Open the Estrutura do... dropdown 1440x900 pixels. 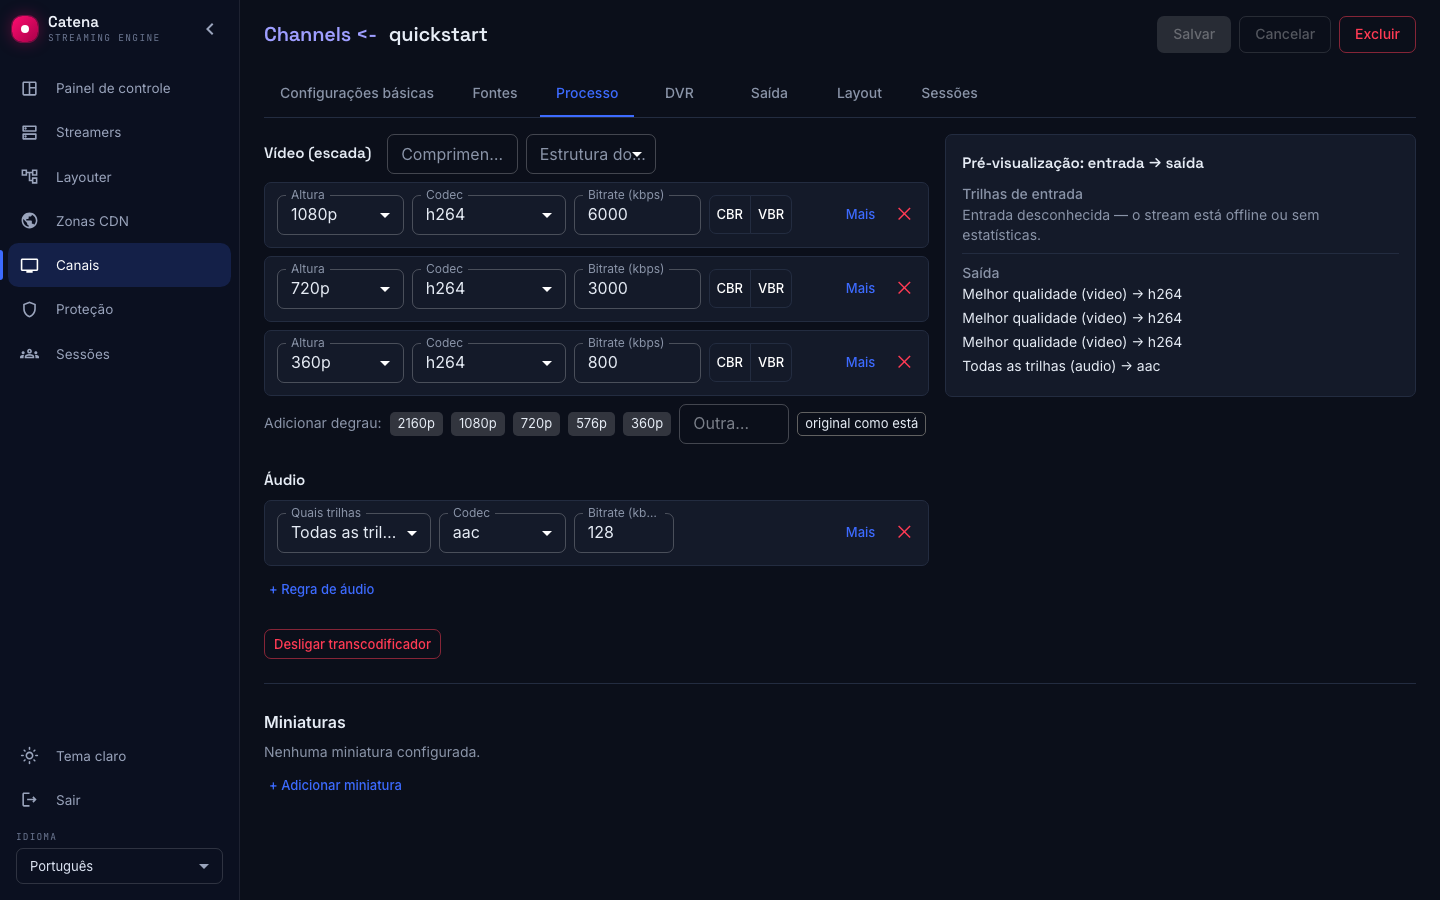click(591, 154)
